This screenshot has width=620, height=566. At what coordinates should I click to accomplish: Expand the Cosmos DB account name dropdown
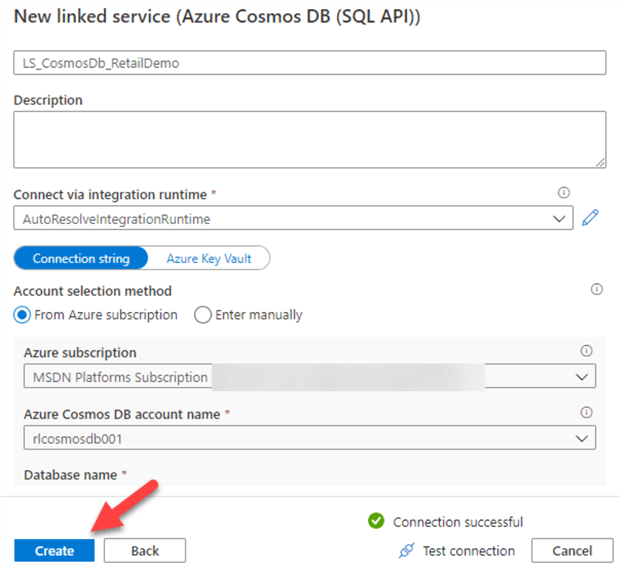(581, 437)
